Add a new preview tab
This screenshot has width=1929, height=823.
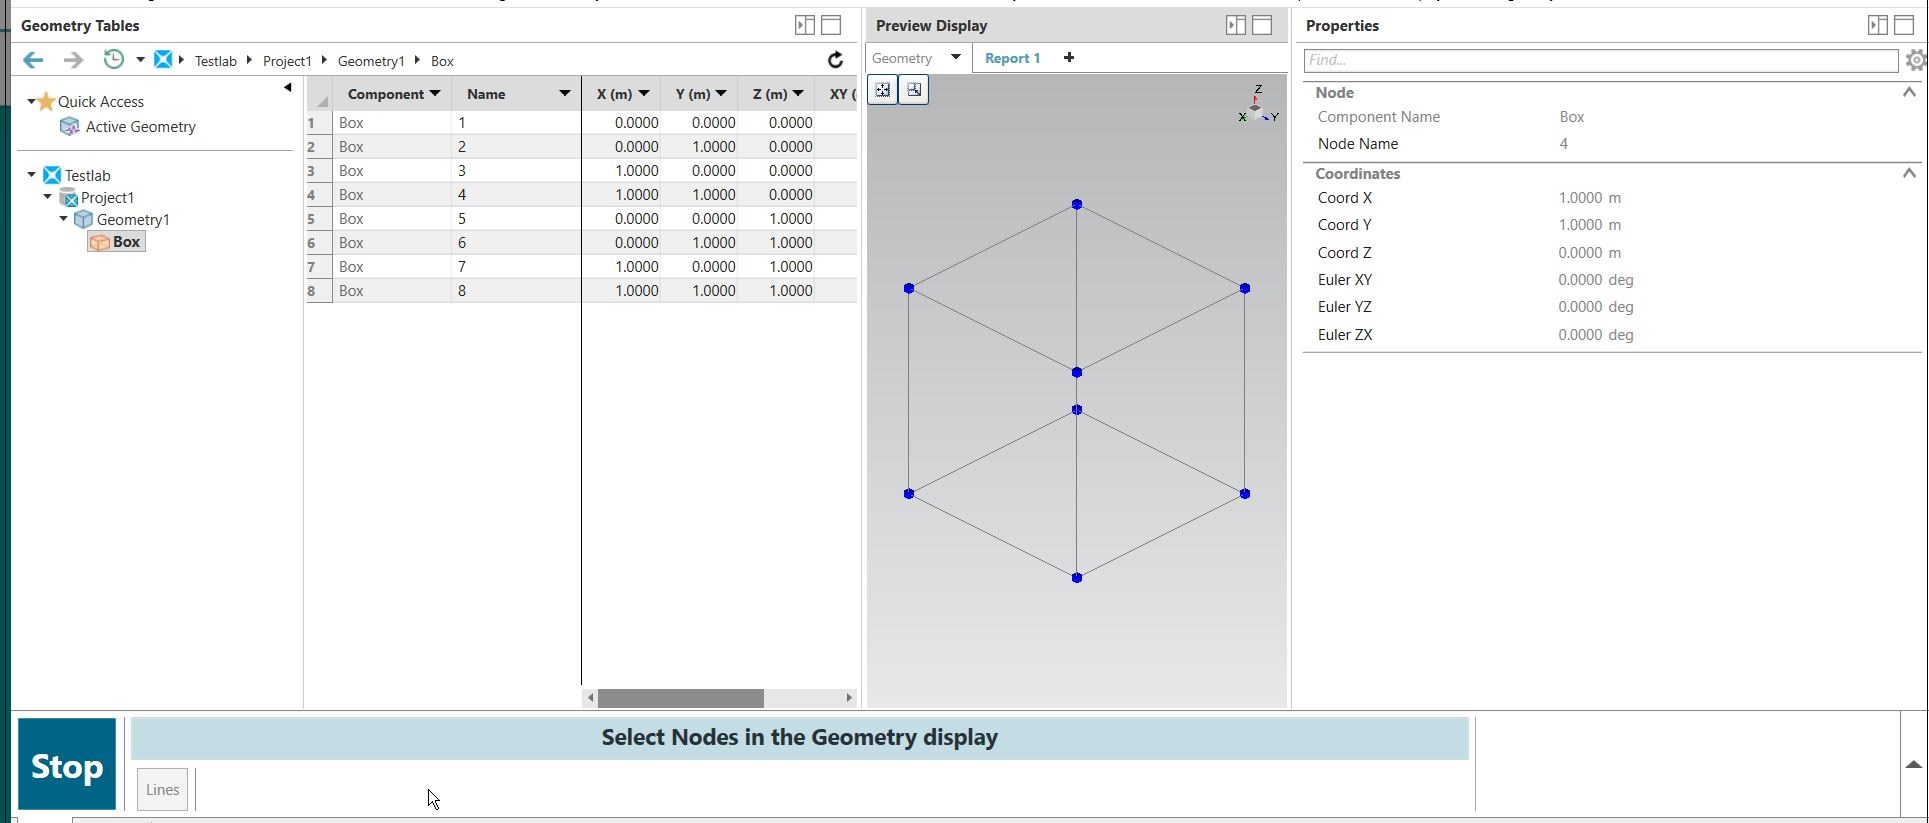(x=1069, y=58)
